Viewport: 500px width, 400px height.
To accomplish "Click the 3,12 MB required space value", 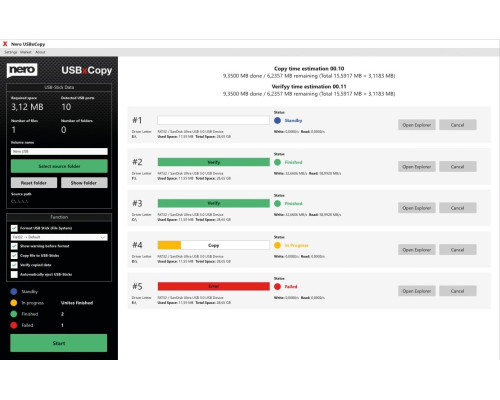I will (27, 107).
